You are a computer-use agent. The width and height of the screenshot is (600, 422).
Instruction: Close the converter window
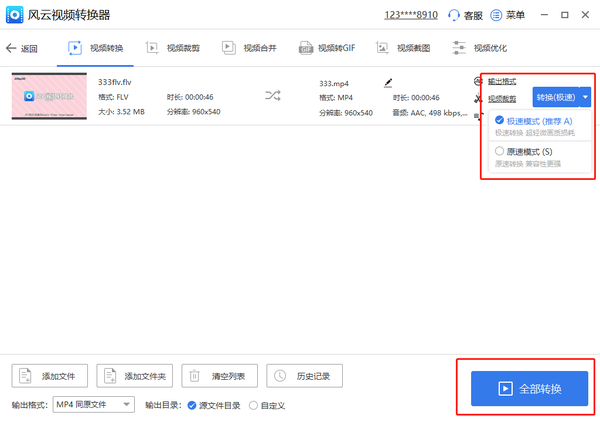coord(585,15)
